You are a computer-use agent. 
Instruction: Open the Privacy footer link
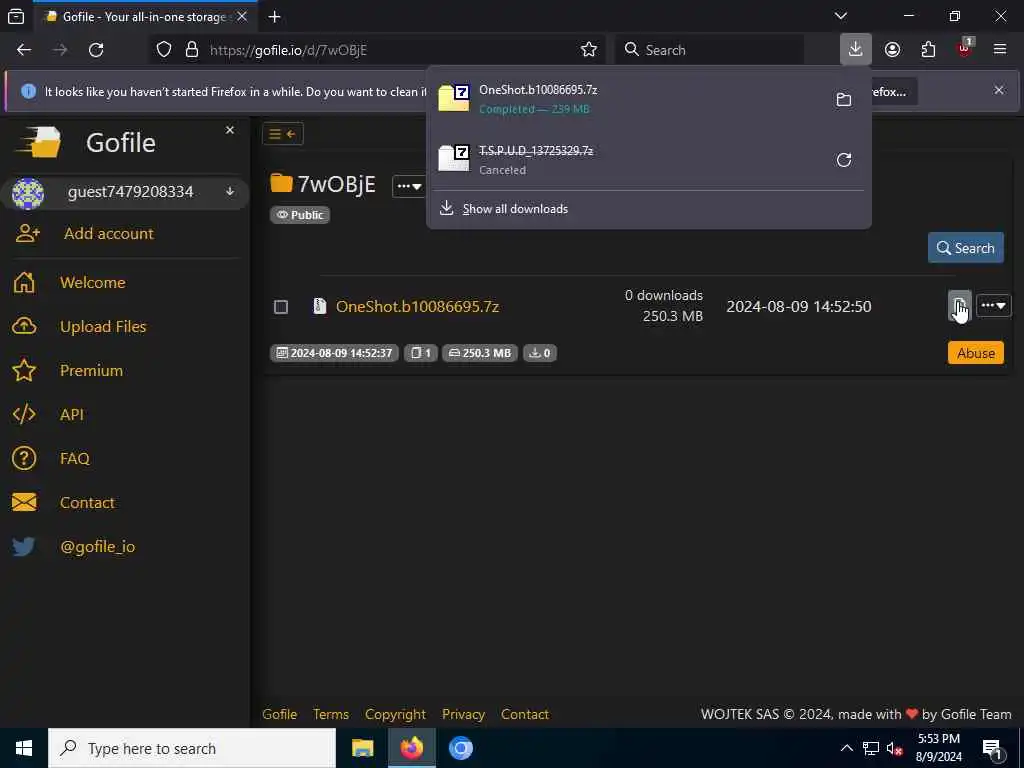click(x=463, y=714)
